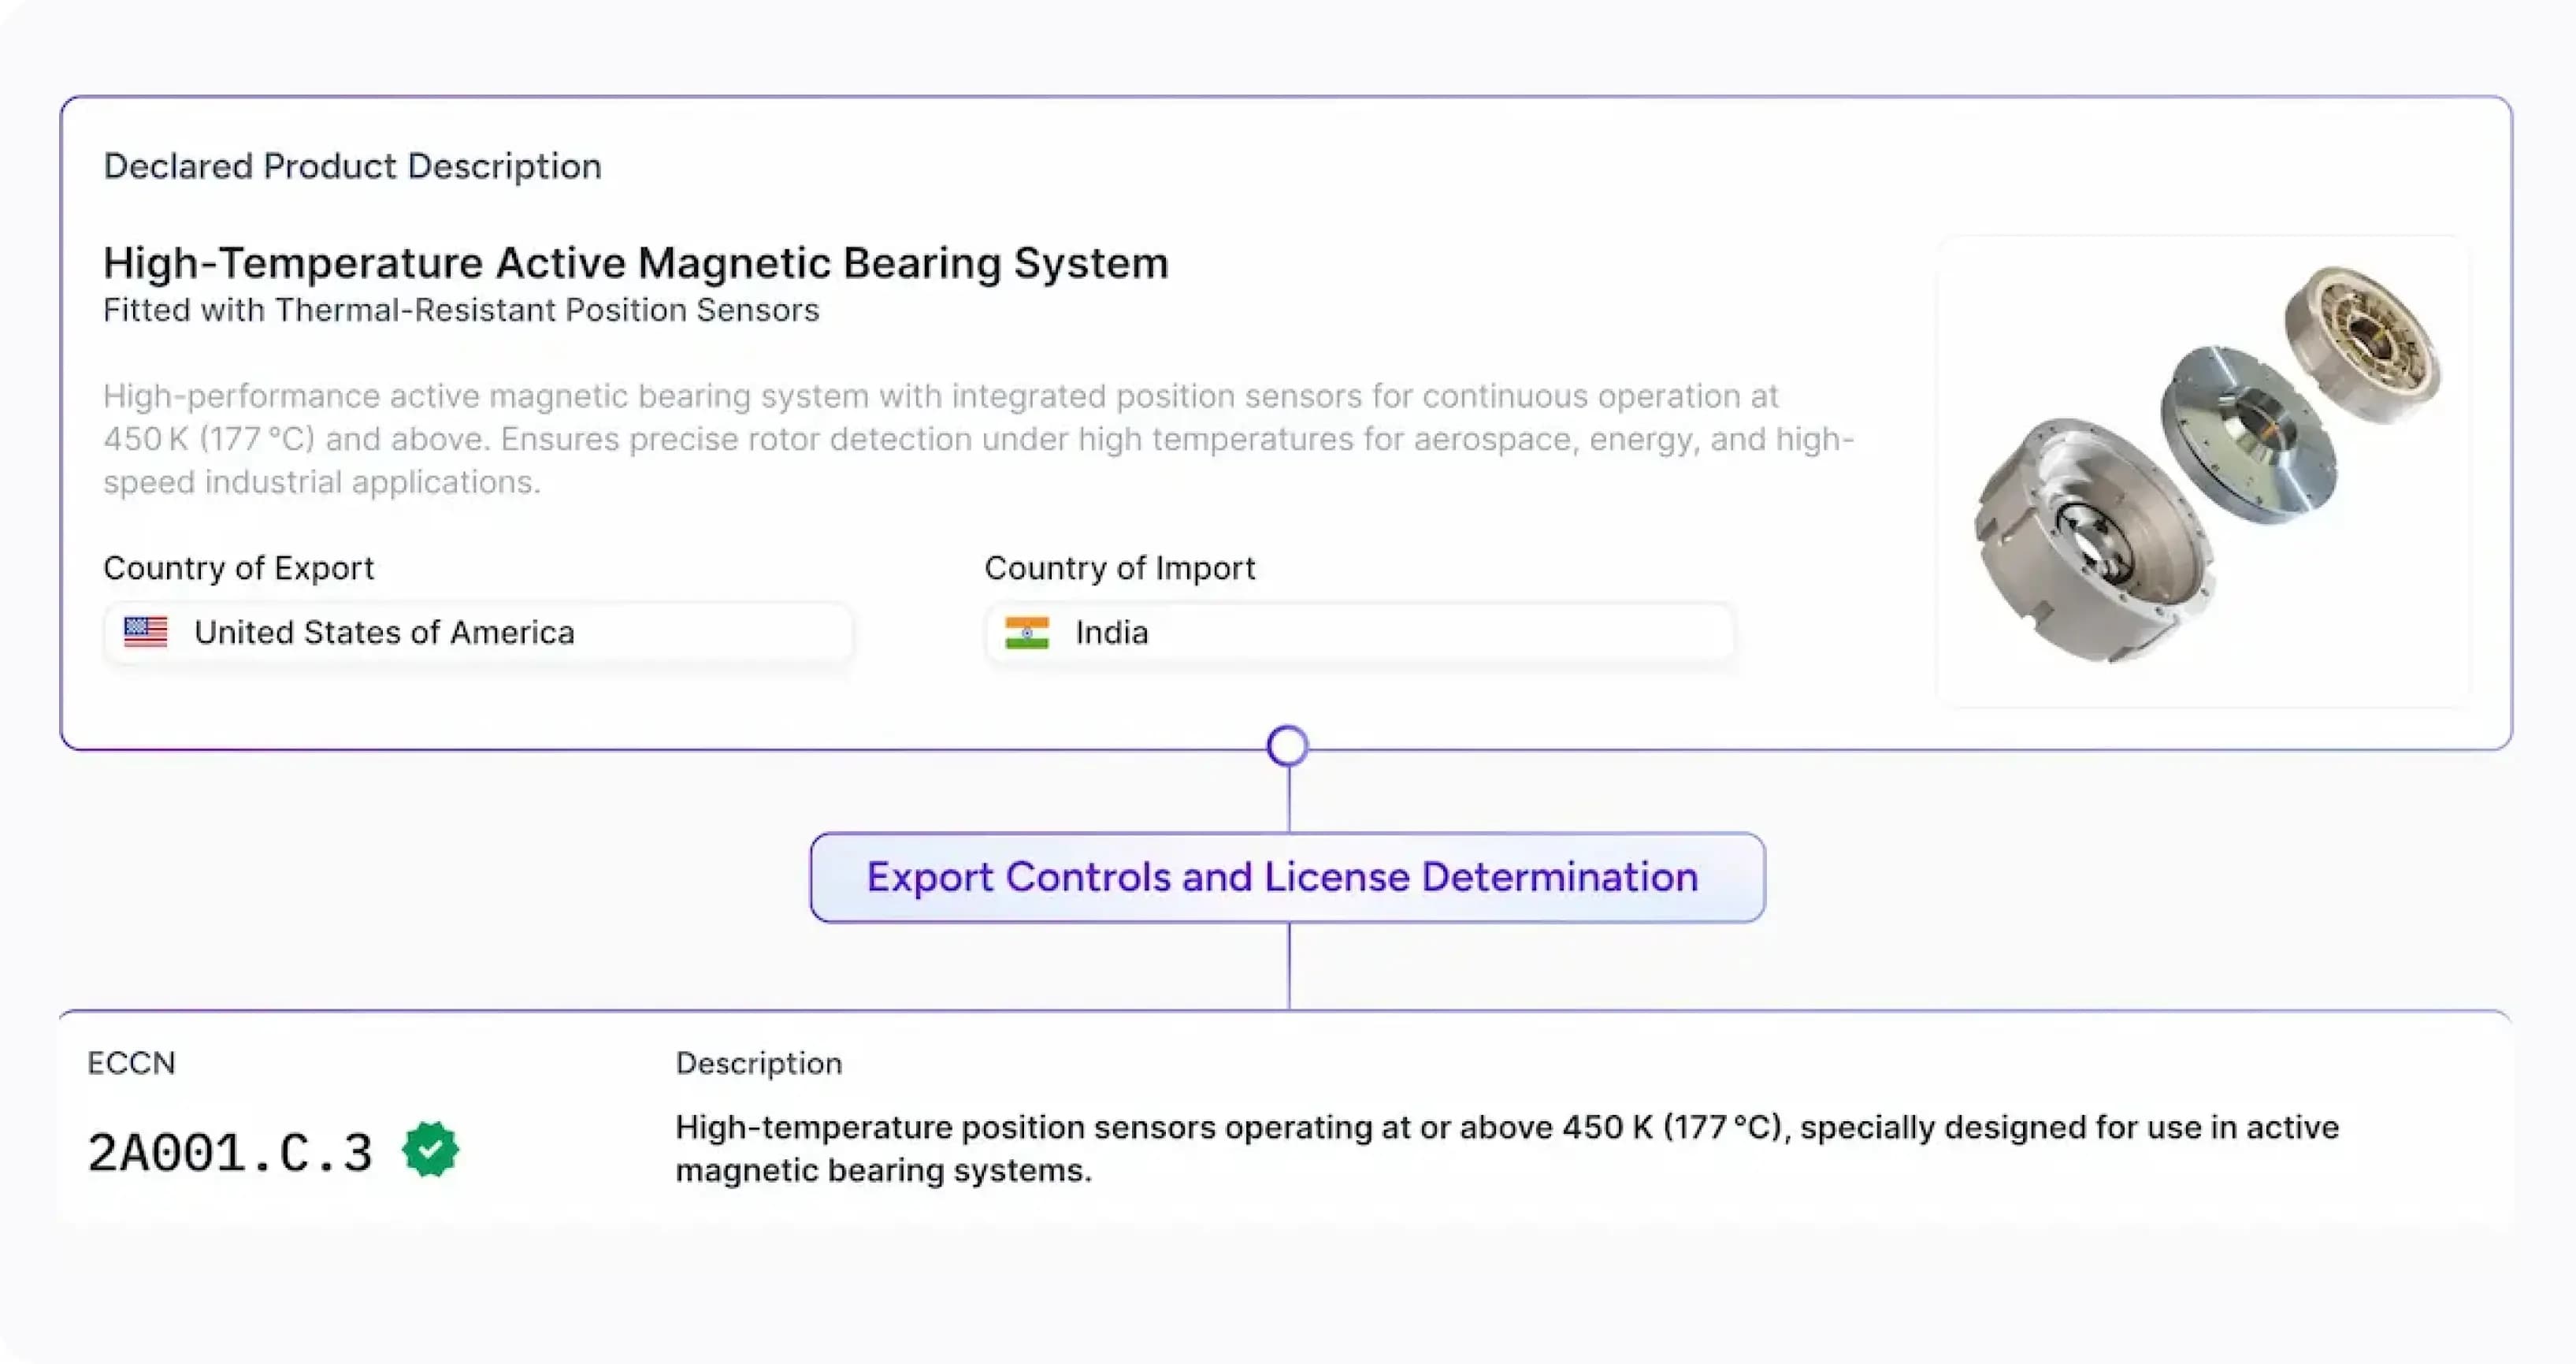
Task: Click the United States of America text
Action: tap(384, 632)
